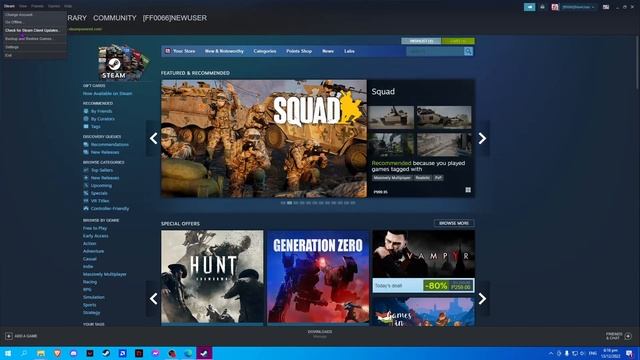Browse Early Access genre

click(x=96, y=236)
